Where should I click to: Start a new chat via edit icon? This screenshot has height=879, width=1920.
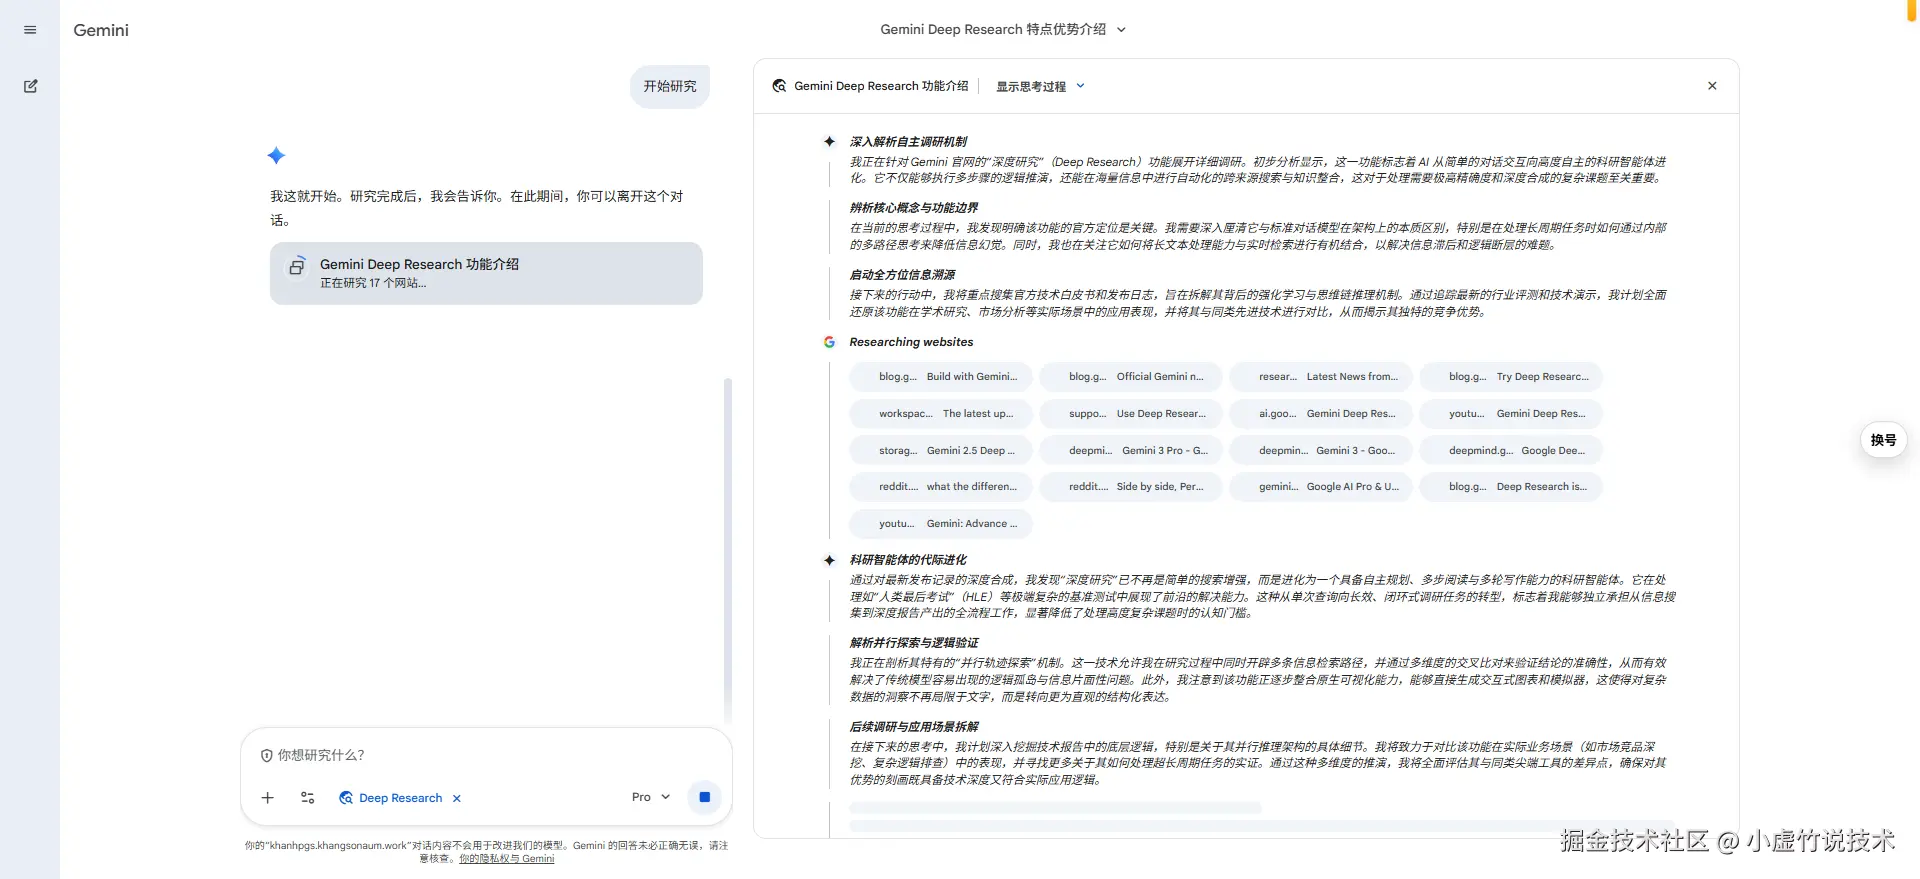[x=30, y=86]
